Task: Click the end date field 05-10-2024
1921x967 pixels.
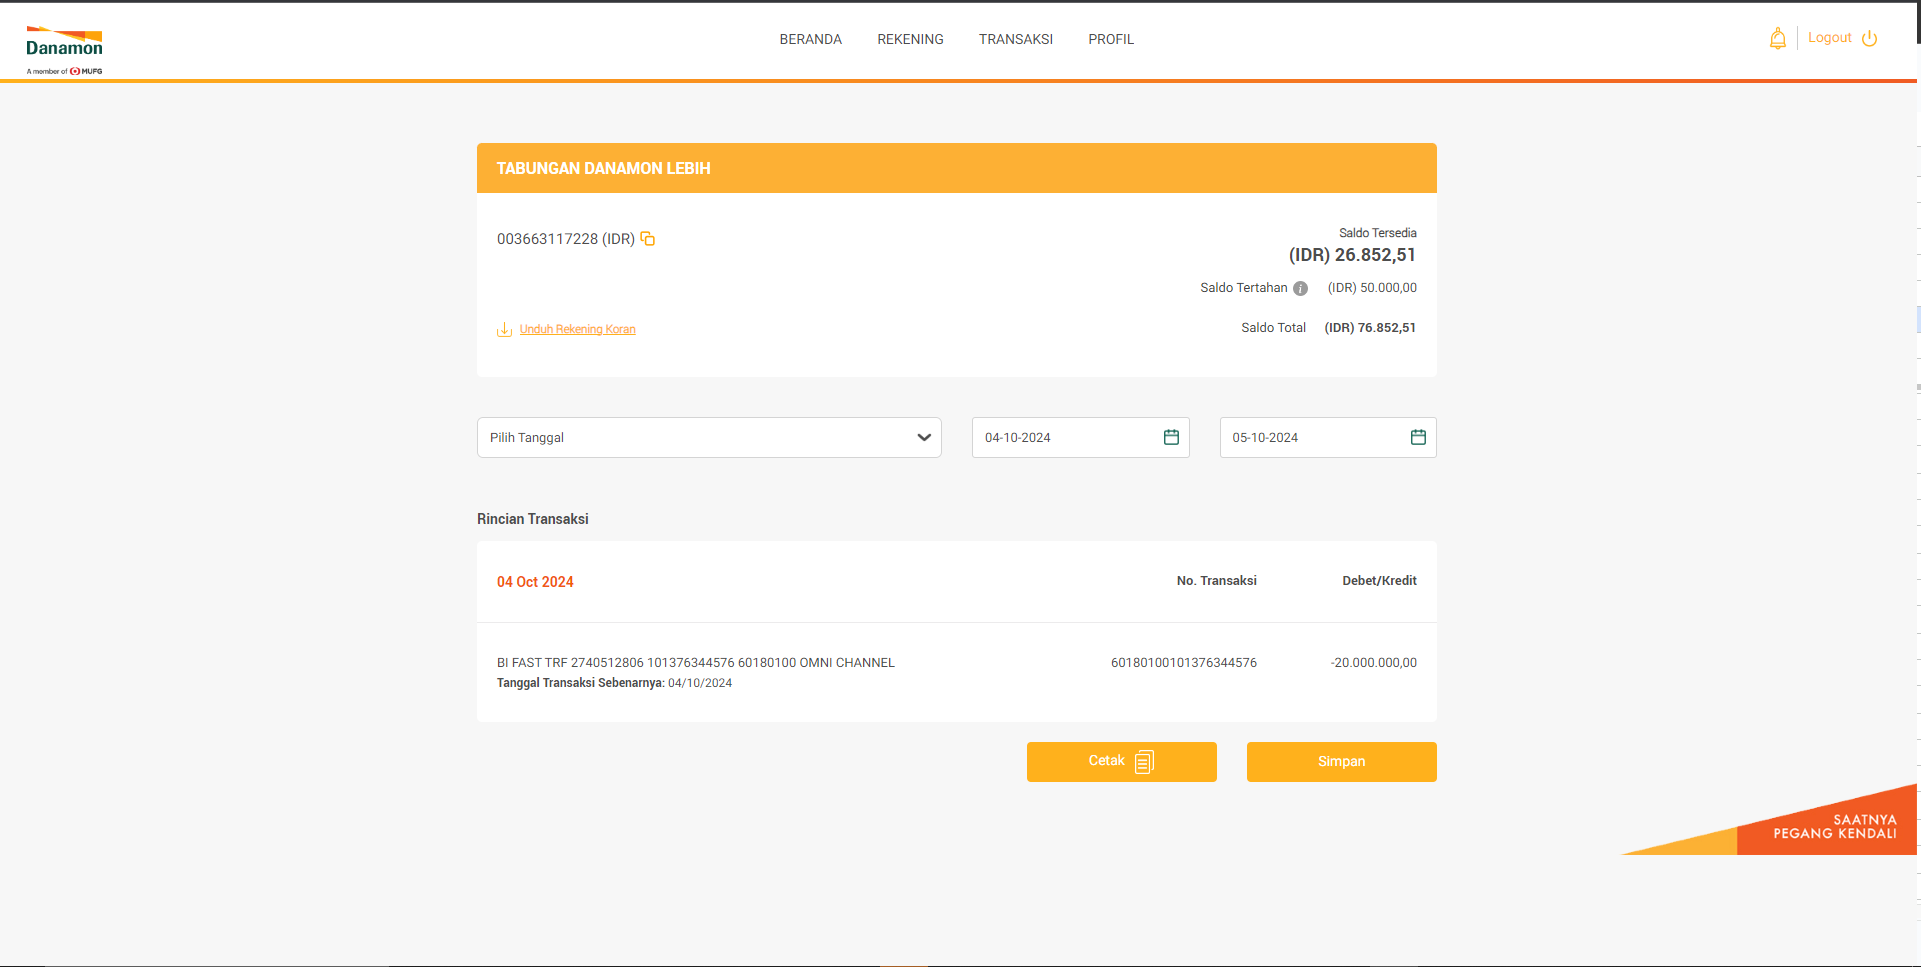Action: pyautogui.click(x=1328, y=437)
